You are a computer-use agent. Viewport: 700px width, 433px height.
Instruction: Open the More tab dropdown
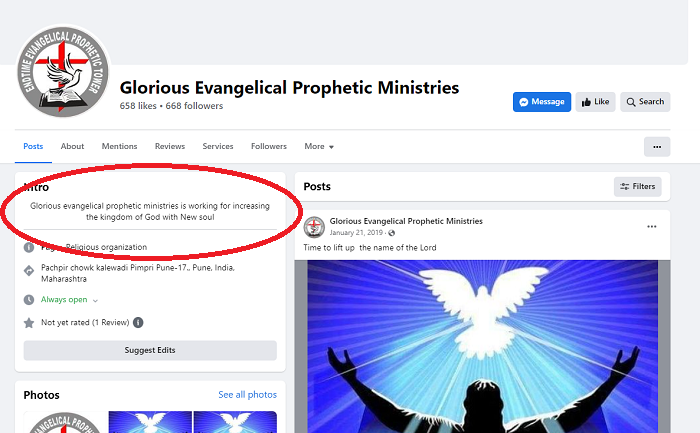tap(319, 146)
